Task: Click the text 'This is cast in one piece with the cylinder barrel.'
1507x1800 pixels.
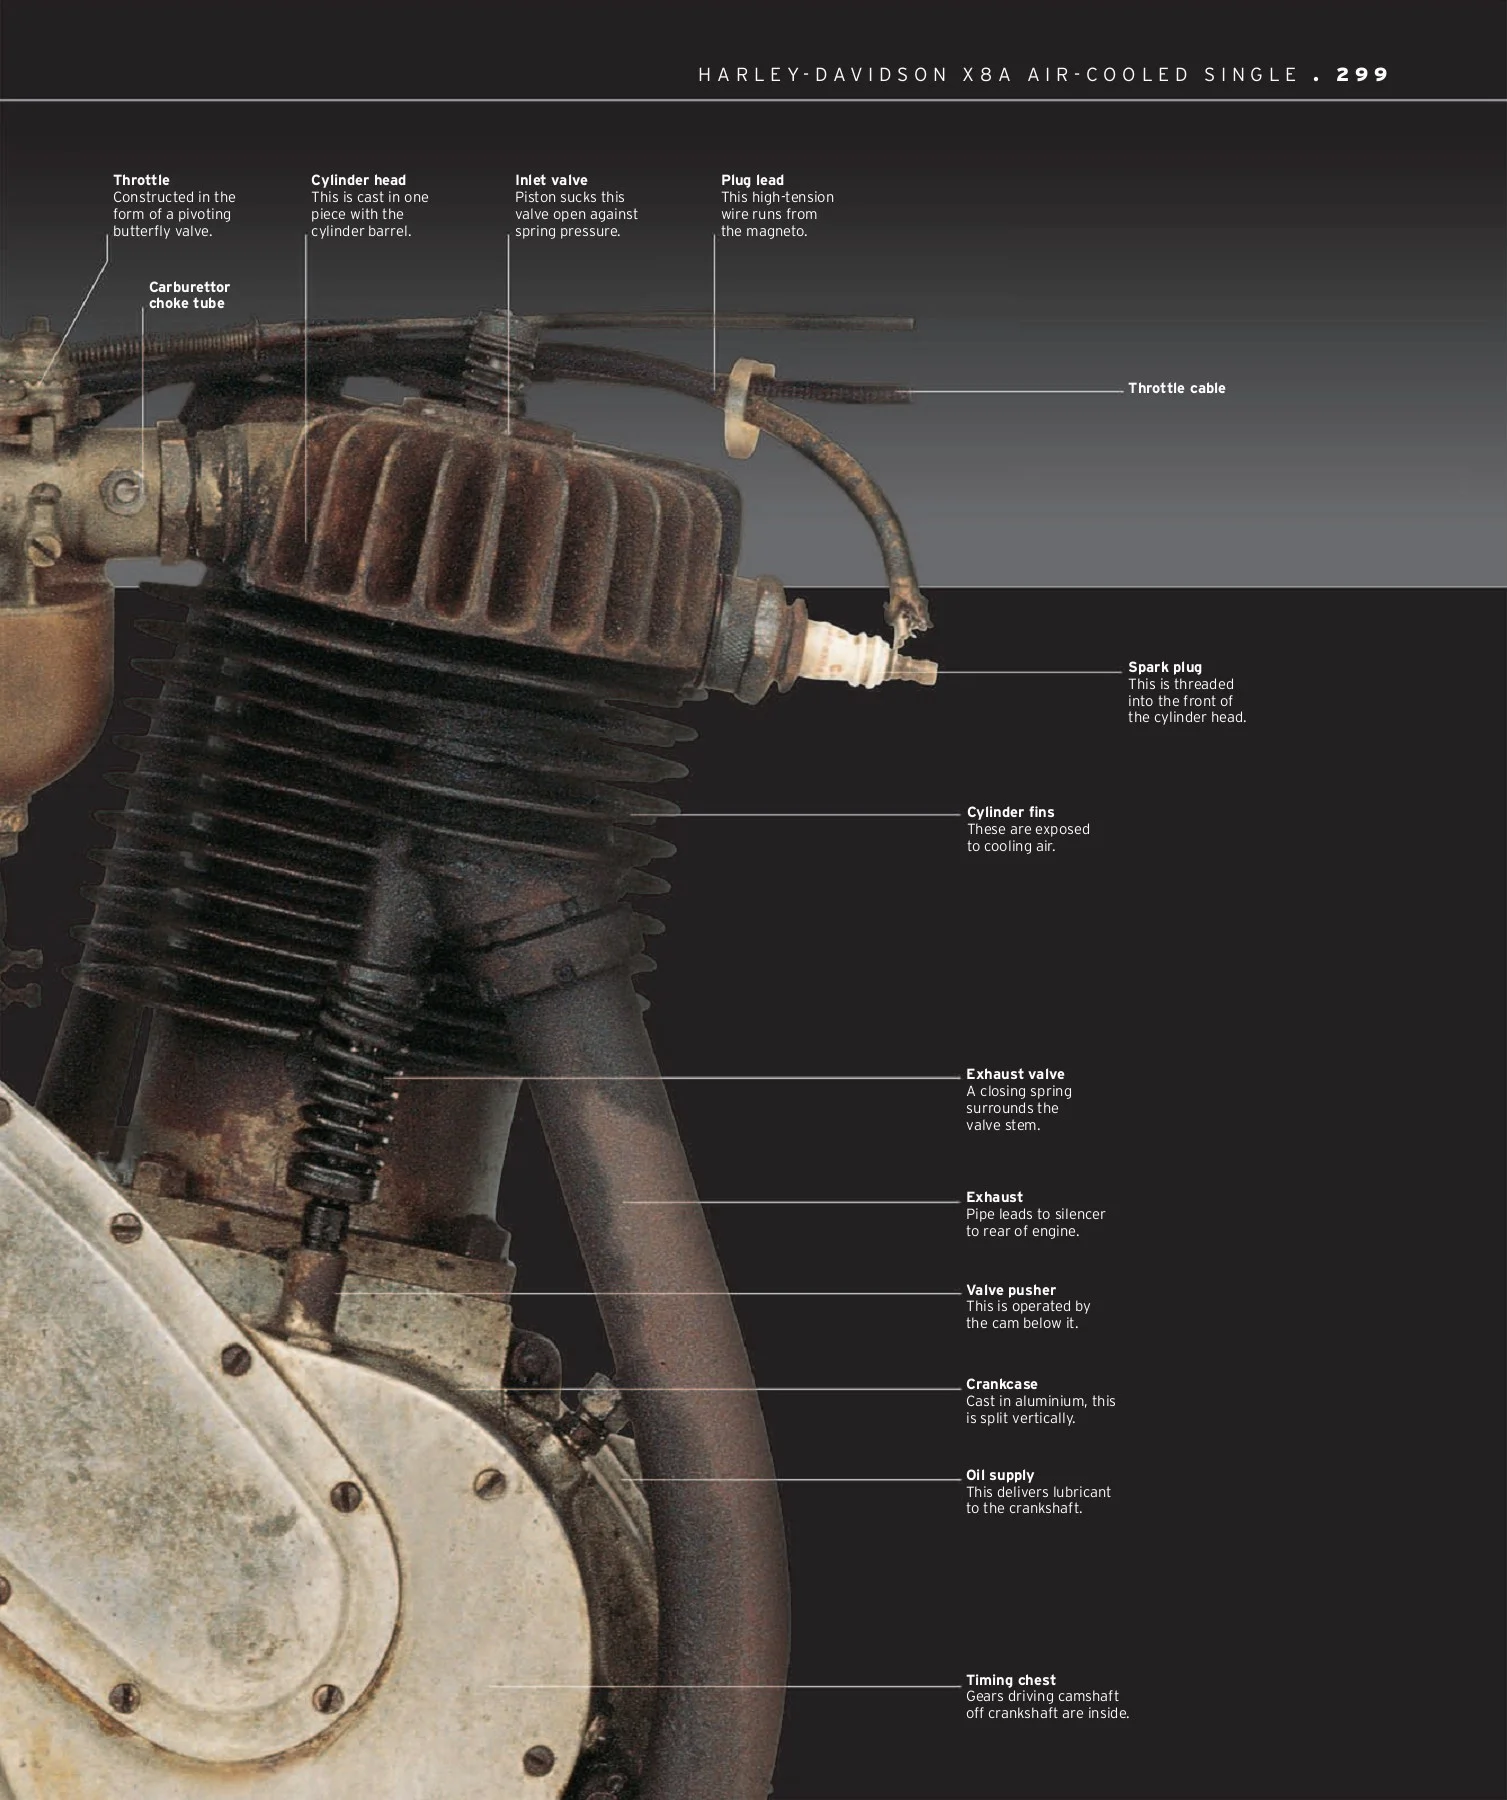Action: pos(369,214)
